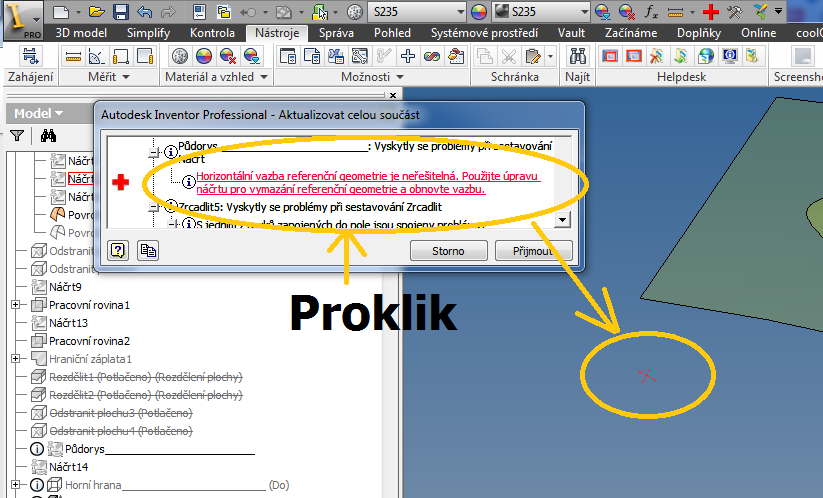The width and height of the screenshot is (823, 498).
Task: Expand the Pracovní rovina1 tree node
Action: point(16,305)
